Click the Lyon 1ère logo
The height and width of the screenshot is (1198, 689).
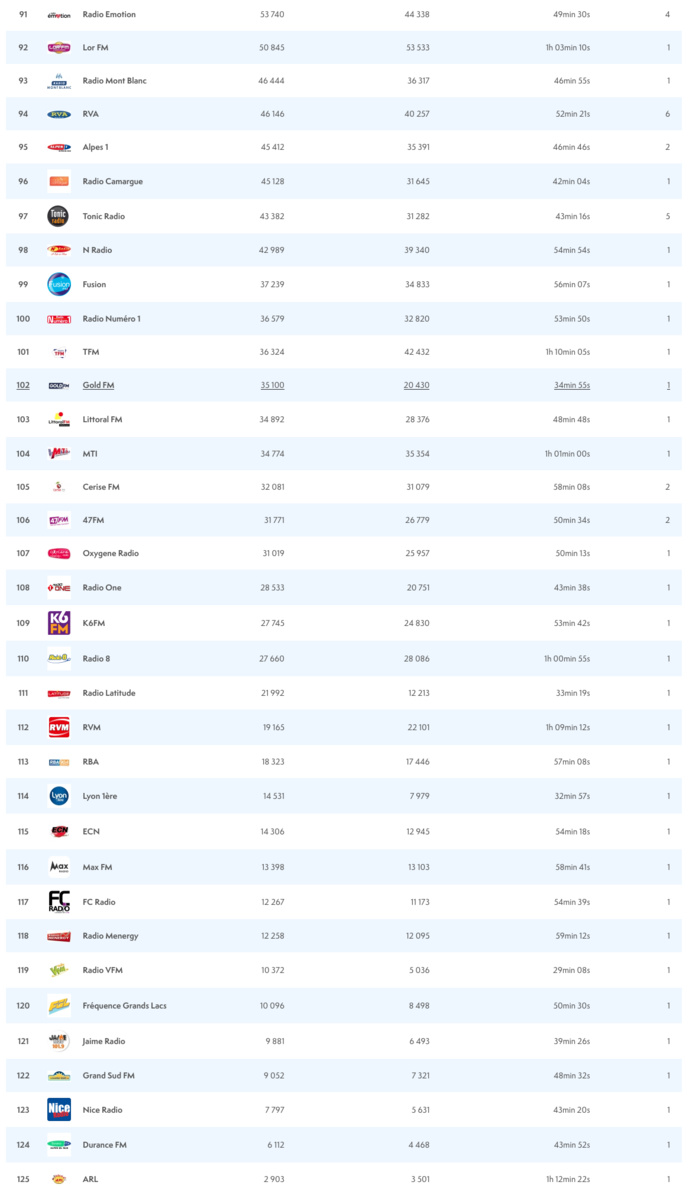[59, 796]
